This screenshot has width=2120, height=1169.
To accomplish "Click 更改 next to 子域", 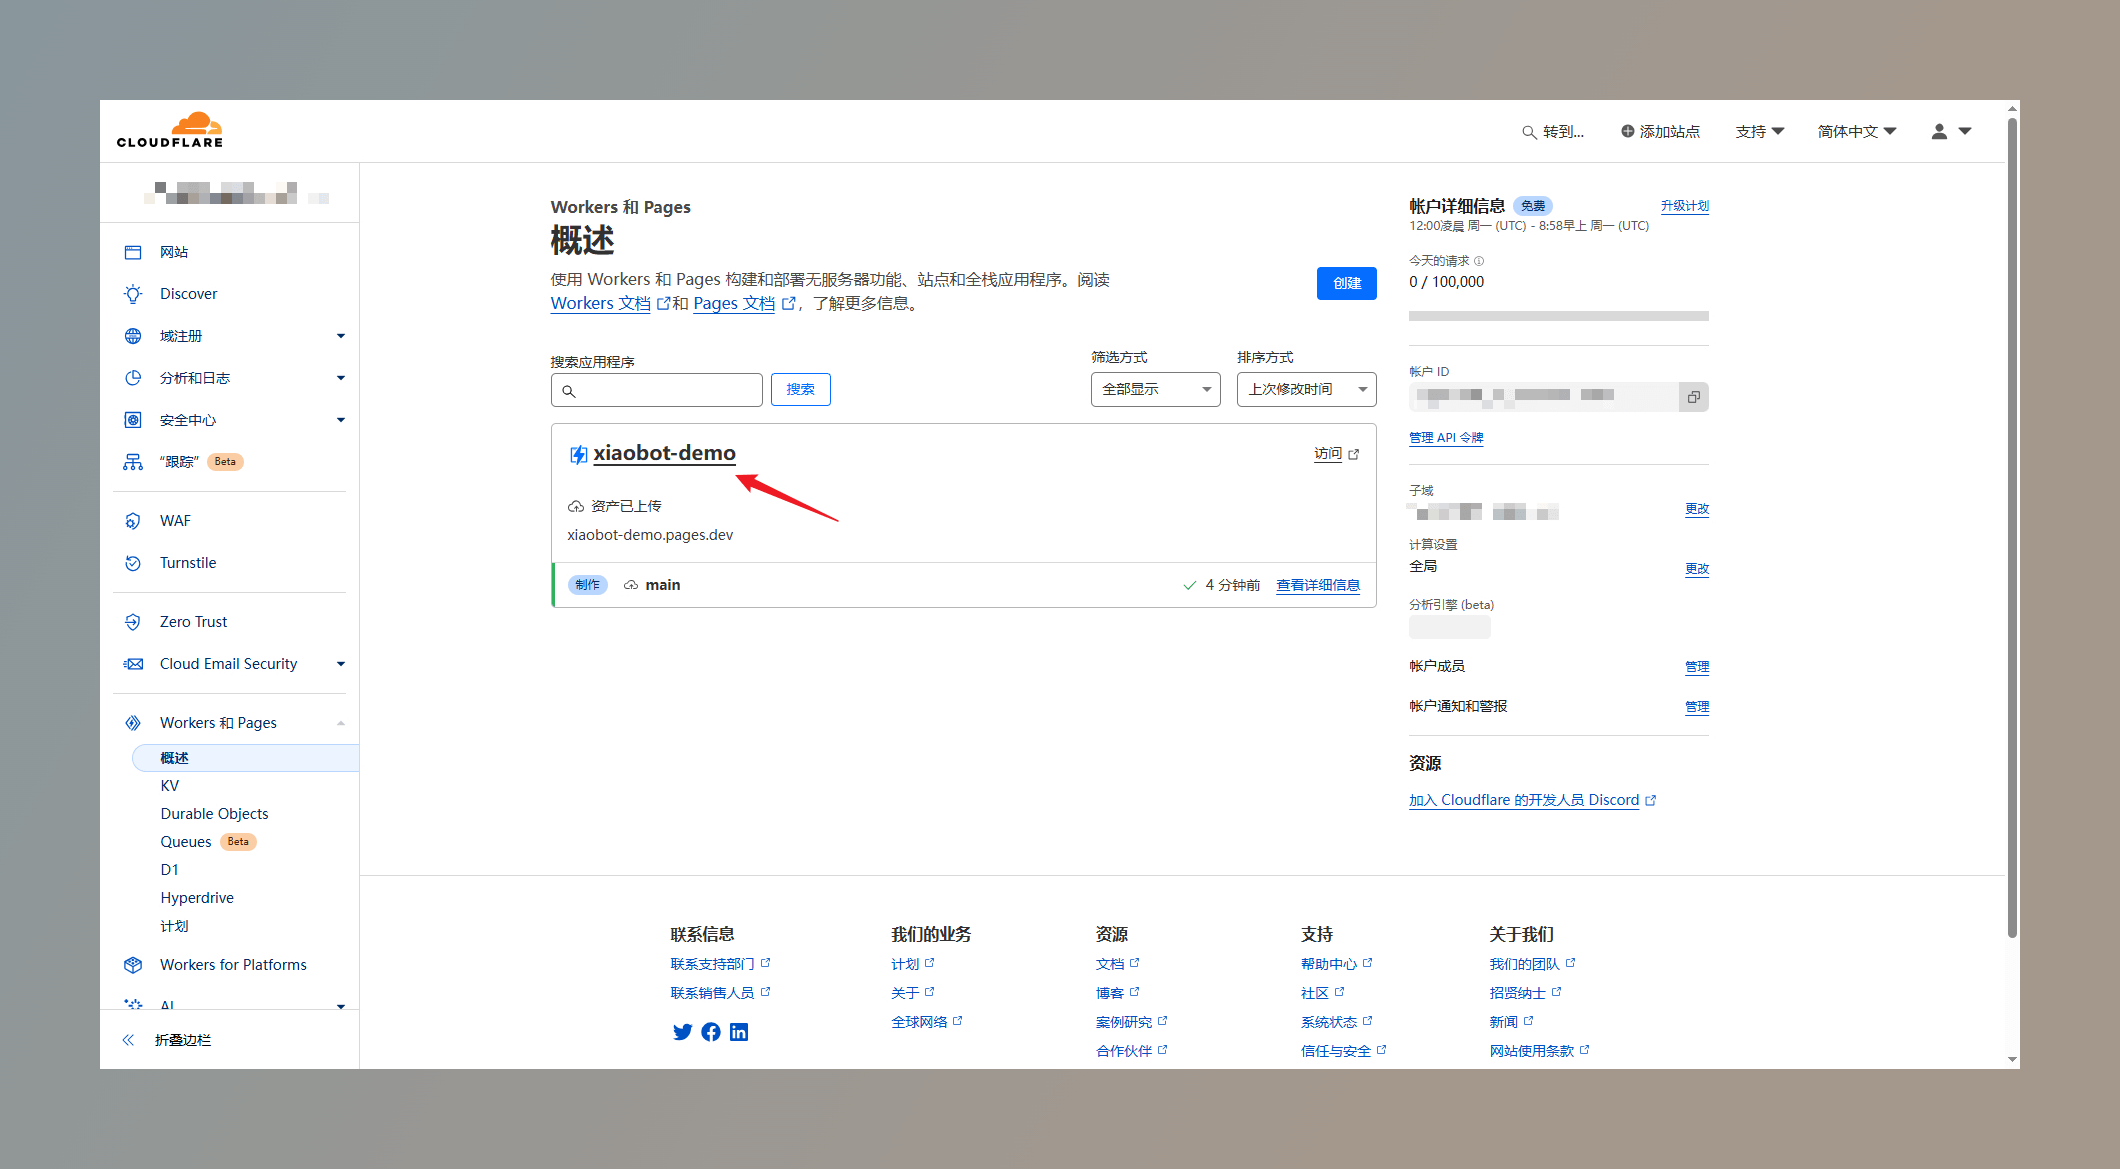I will click(x=1696, y=509).
